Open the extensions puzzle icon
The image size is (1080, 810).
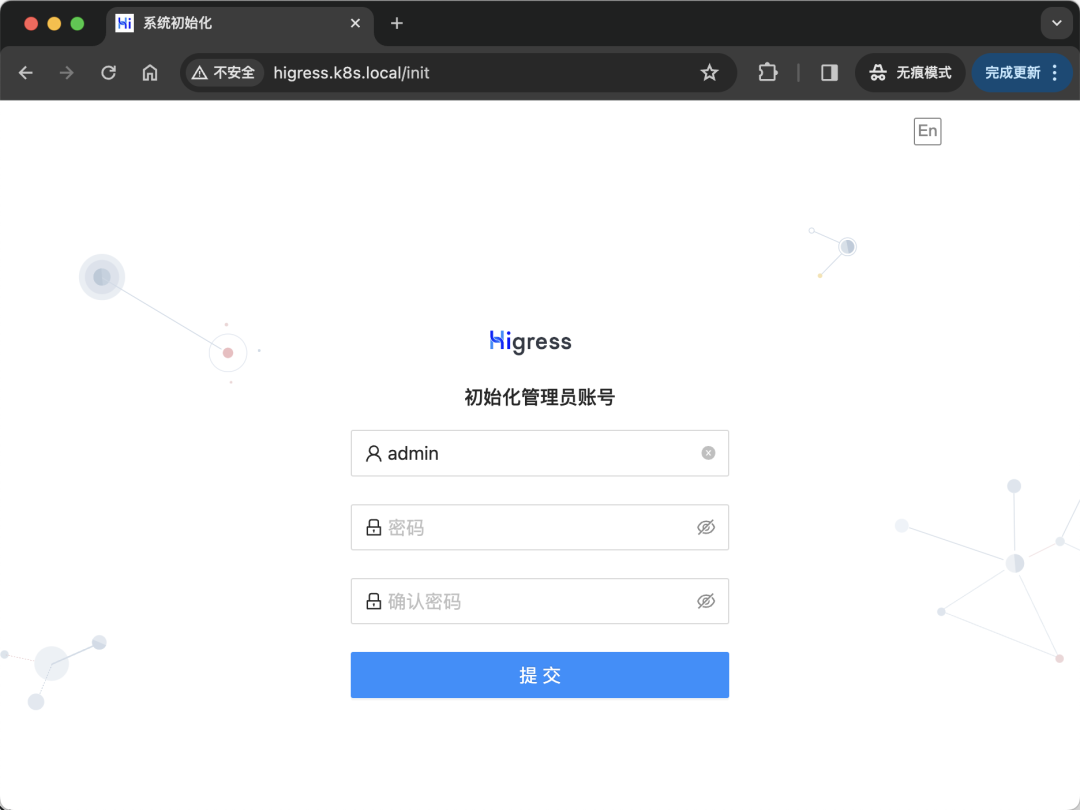tap(767, 73)
